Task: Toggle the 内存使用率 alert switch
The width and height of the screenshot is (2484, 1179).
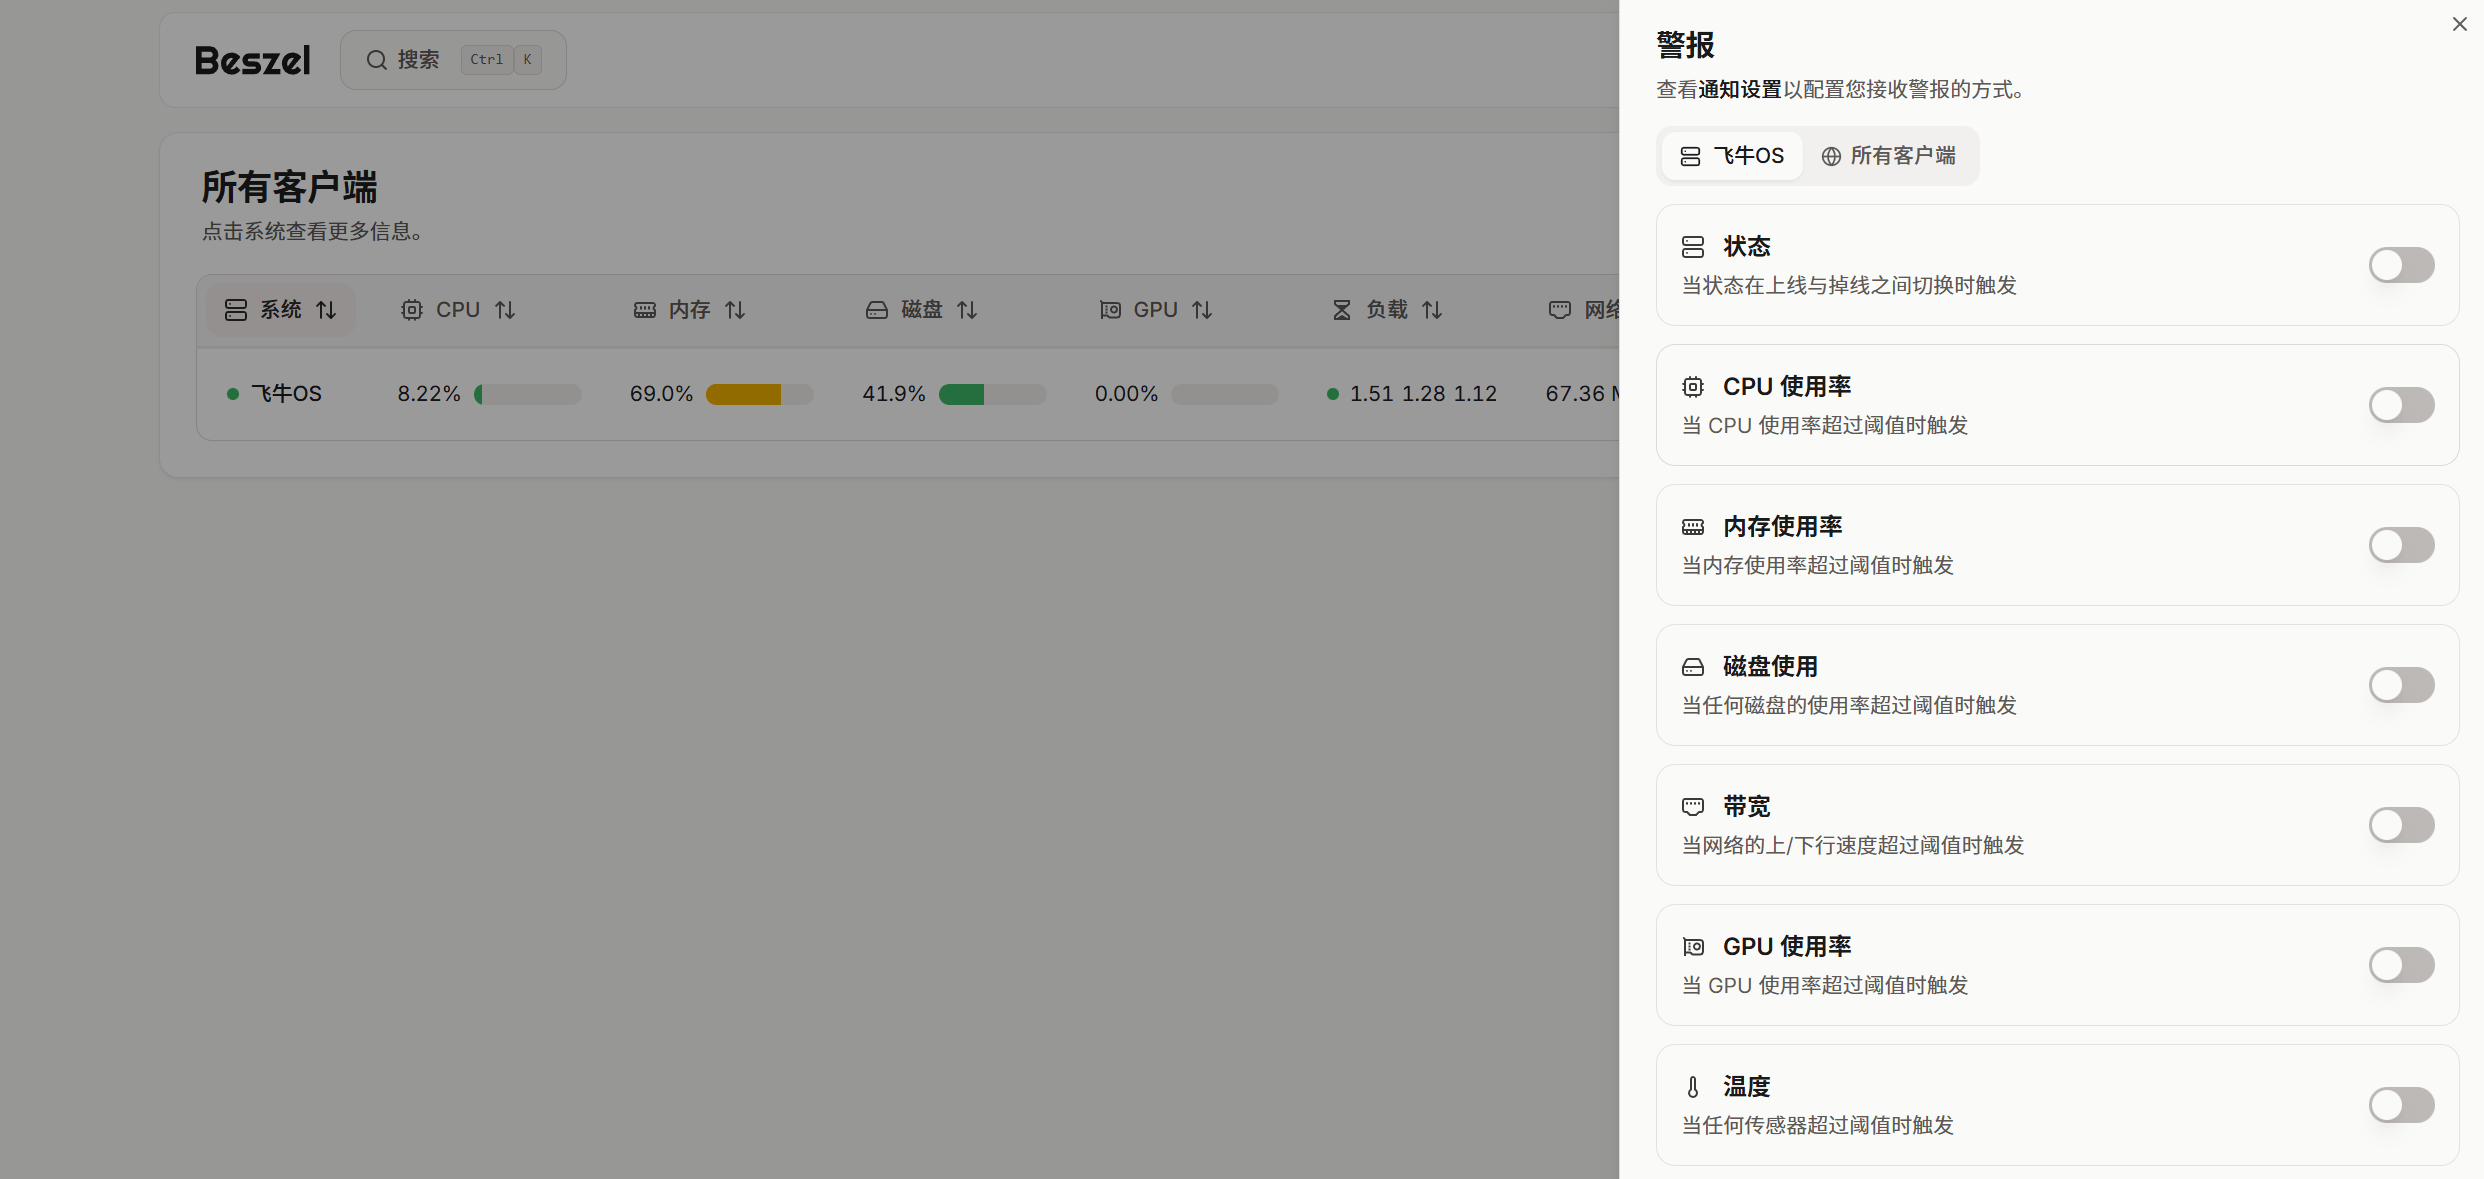Action: 2400,545
